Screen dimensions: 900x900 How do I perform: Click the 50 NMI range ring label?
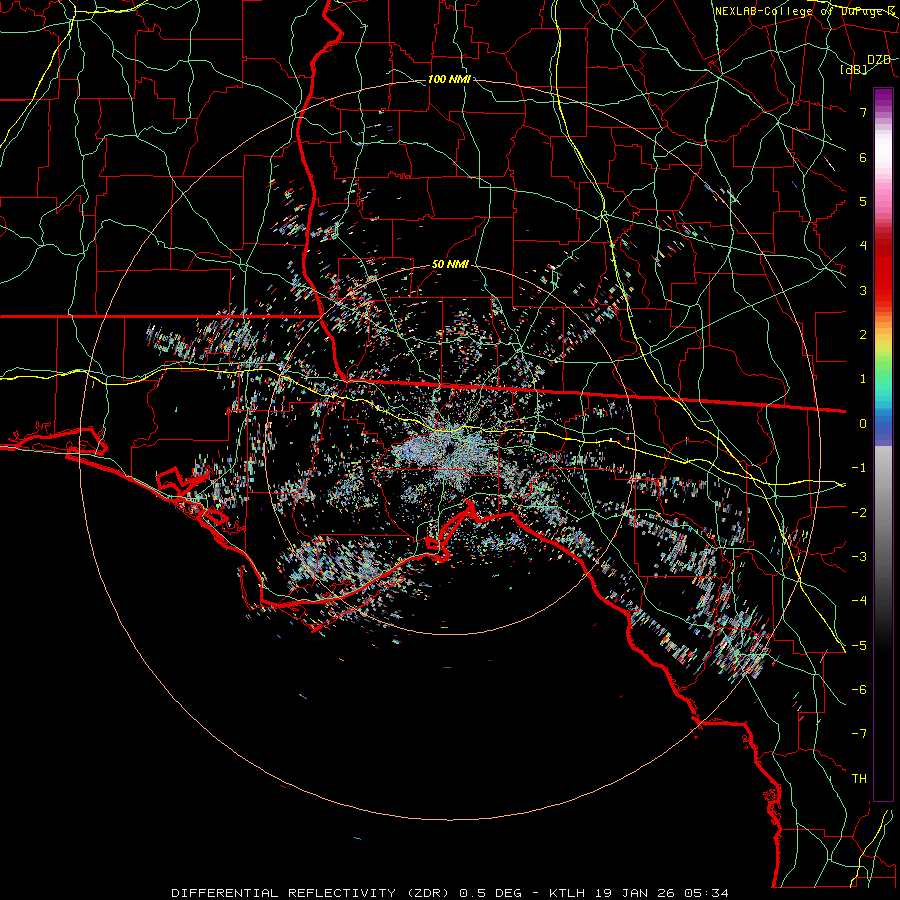point(451,265)
